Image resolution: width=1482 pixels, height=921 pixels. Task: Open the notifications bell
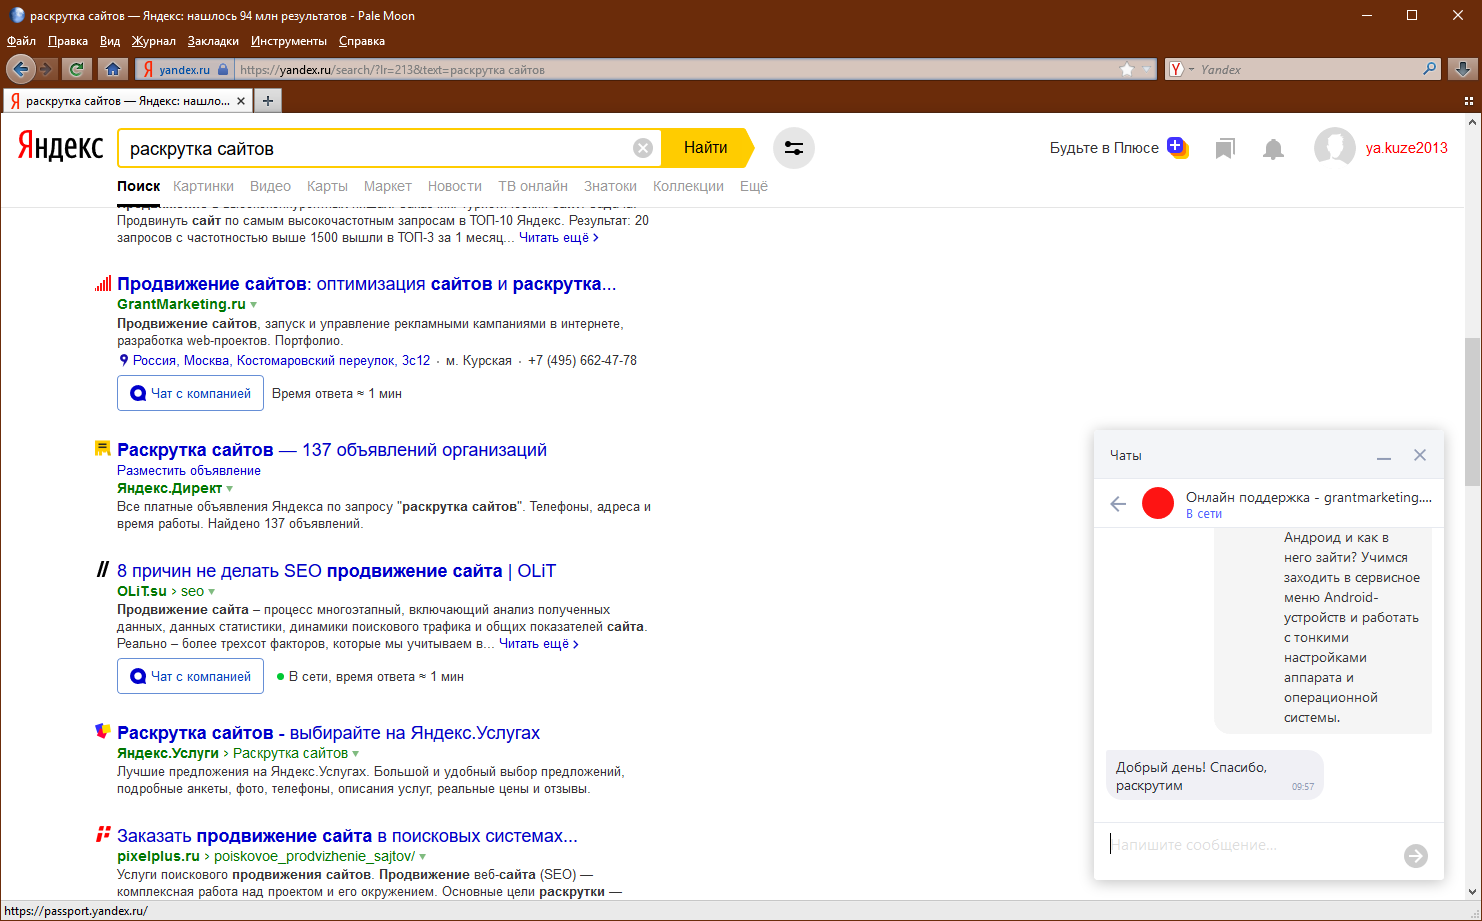coord(1273,149)
